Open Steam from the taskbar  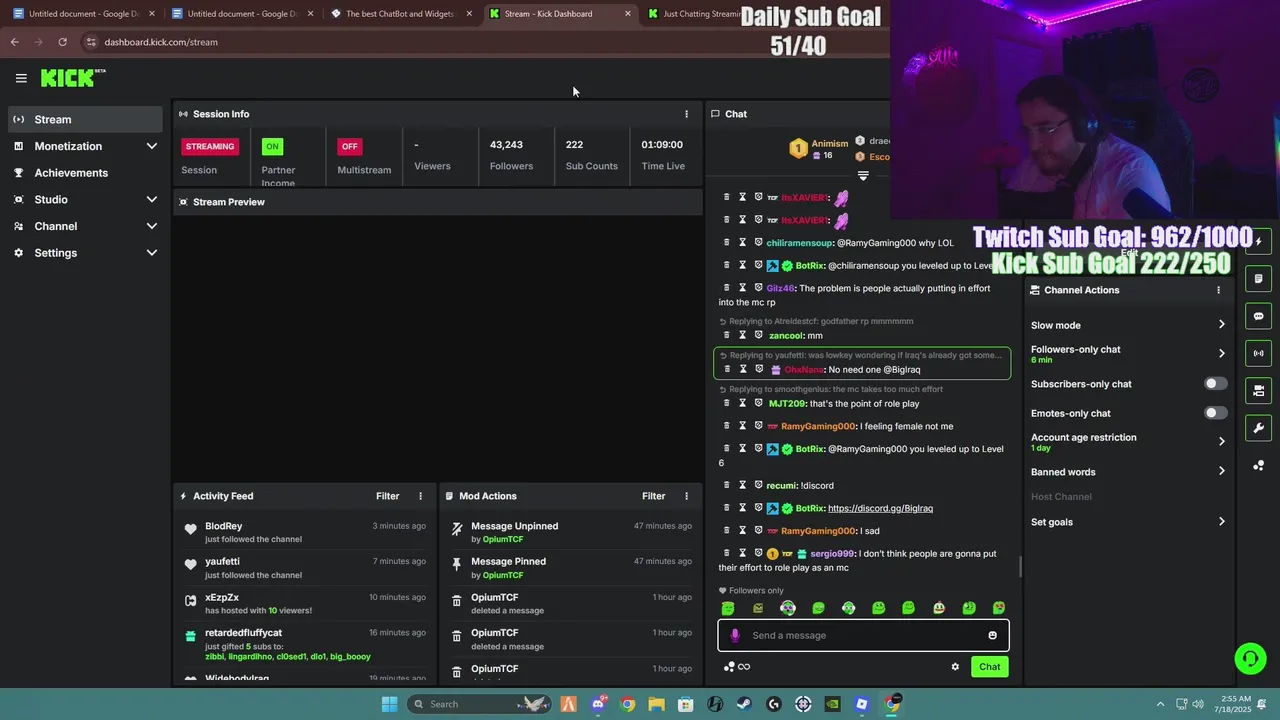pos(744,704)
